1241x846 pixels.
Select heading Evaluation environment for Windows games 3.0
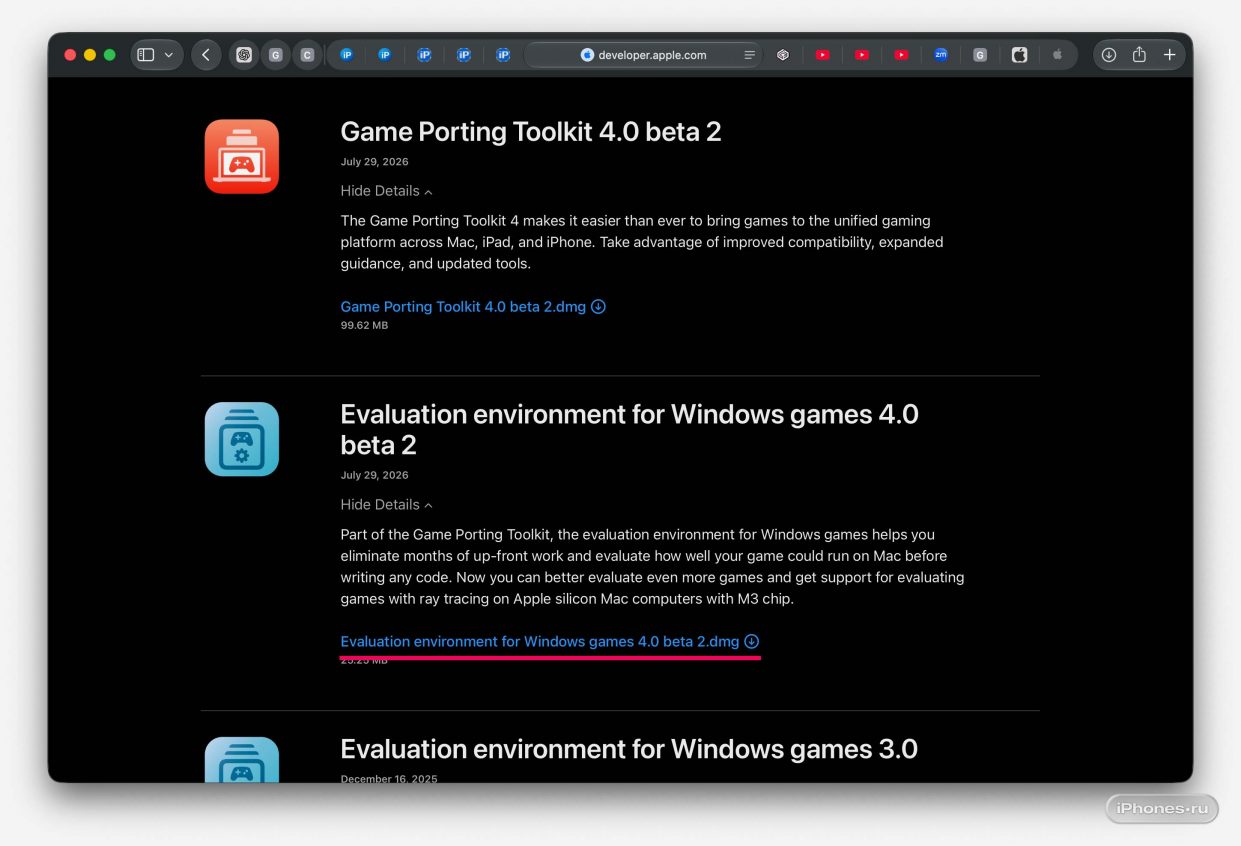pyautogui.click(x=629, y=749)
